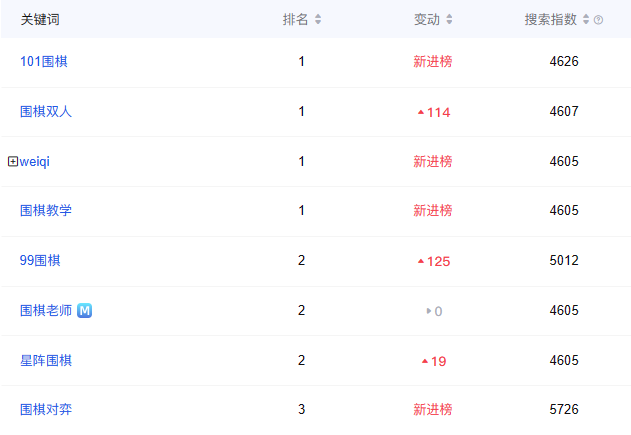
Task: Click the 关键词 column header
Action: (x=40, y=19)
